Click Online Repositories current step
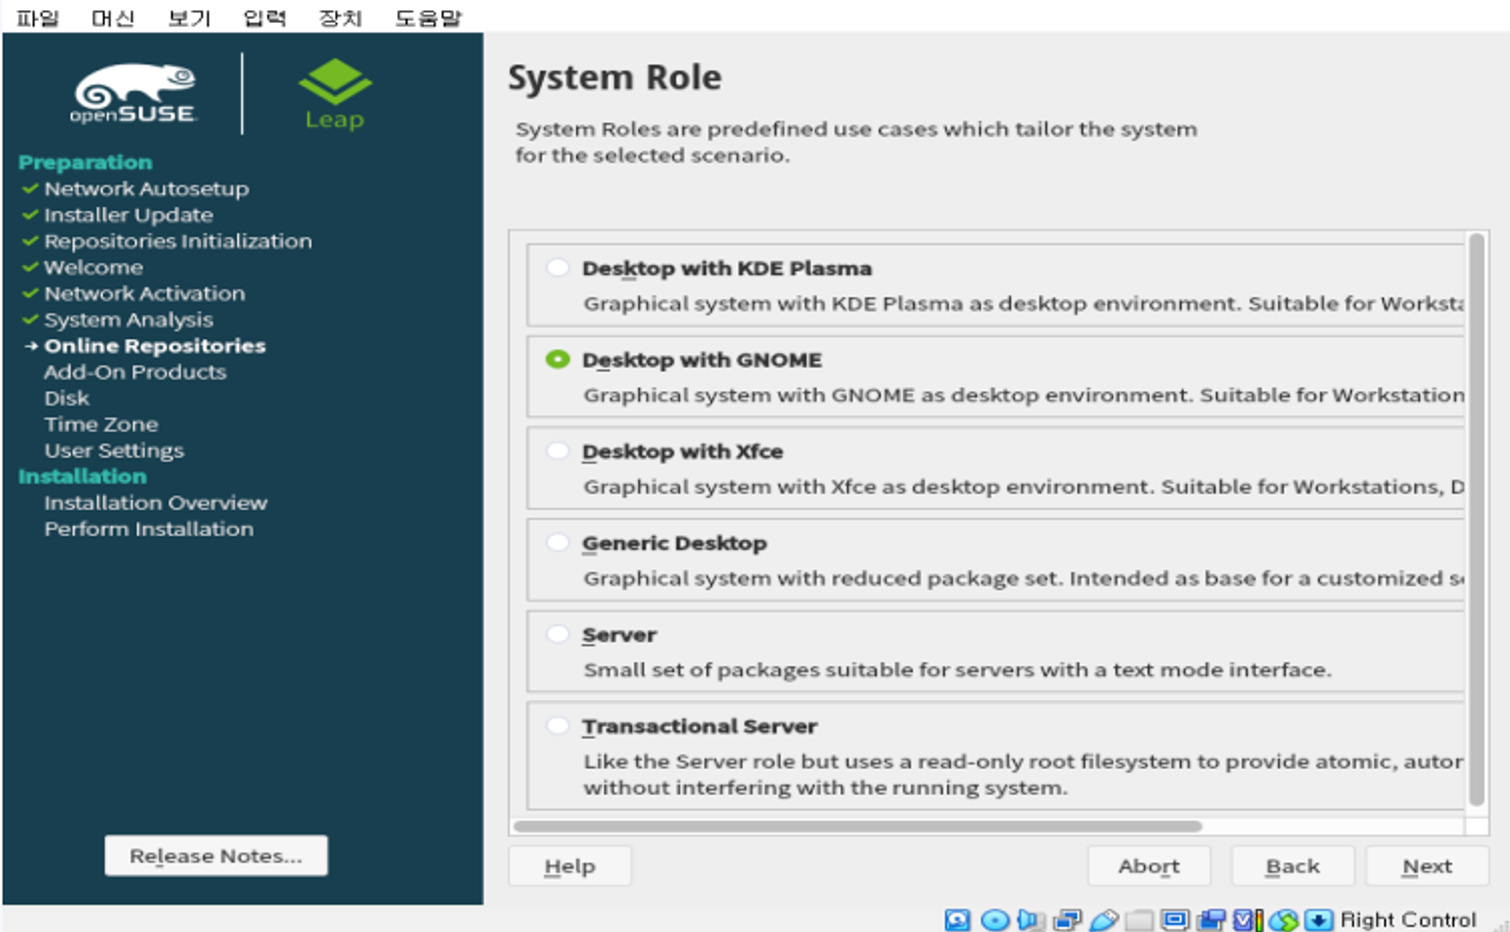This screenshot has height=932, width=1510. pyautogui.click(x=155, y=345)
